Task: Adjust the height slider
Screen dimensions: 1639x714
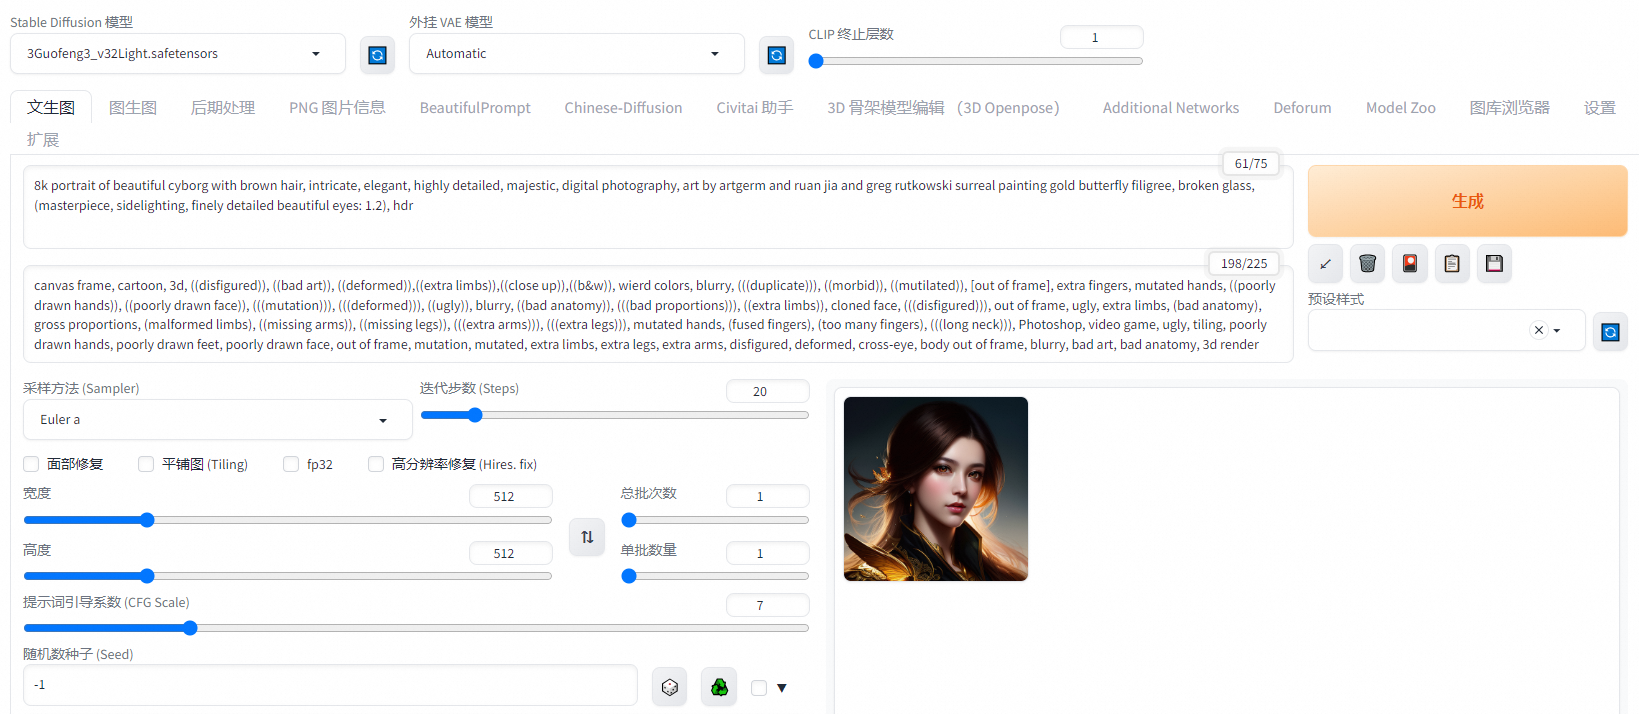Action: pos(287,576)
